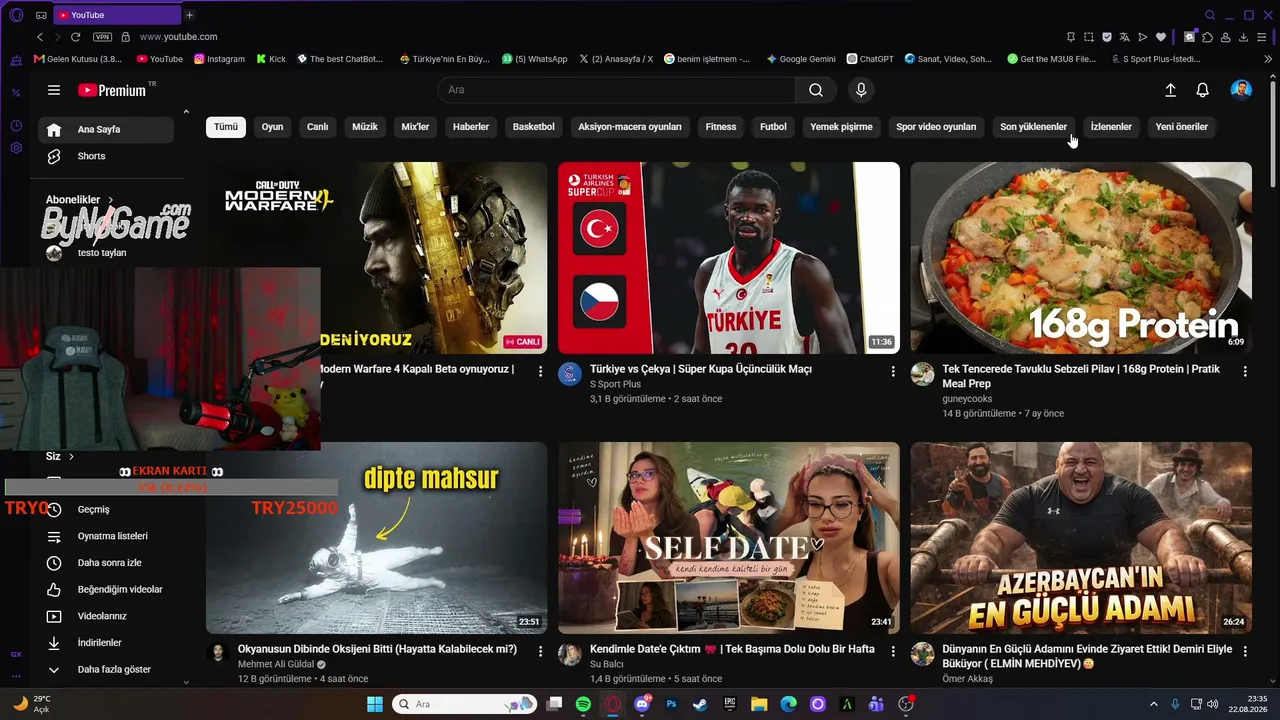Open İndirilenler in sidebar
This screenshot has width=1280, height=720.
coord(106,643)
